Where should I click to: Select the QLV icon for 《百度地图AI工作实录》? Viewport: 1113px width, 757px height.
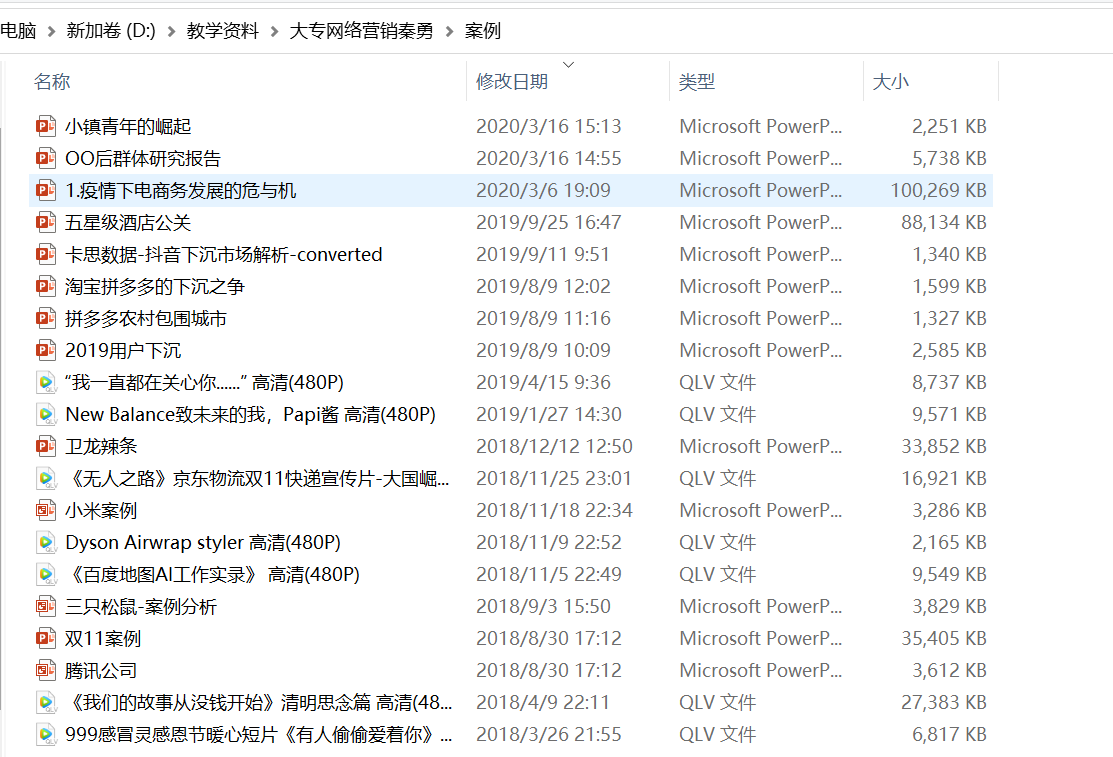[45, 574]
